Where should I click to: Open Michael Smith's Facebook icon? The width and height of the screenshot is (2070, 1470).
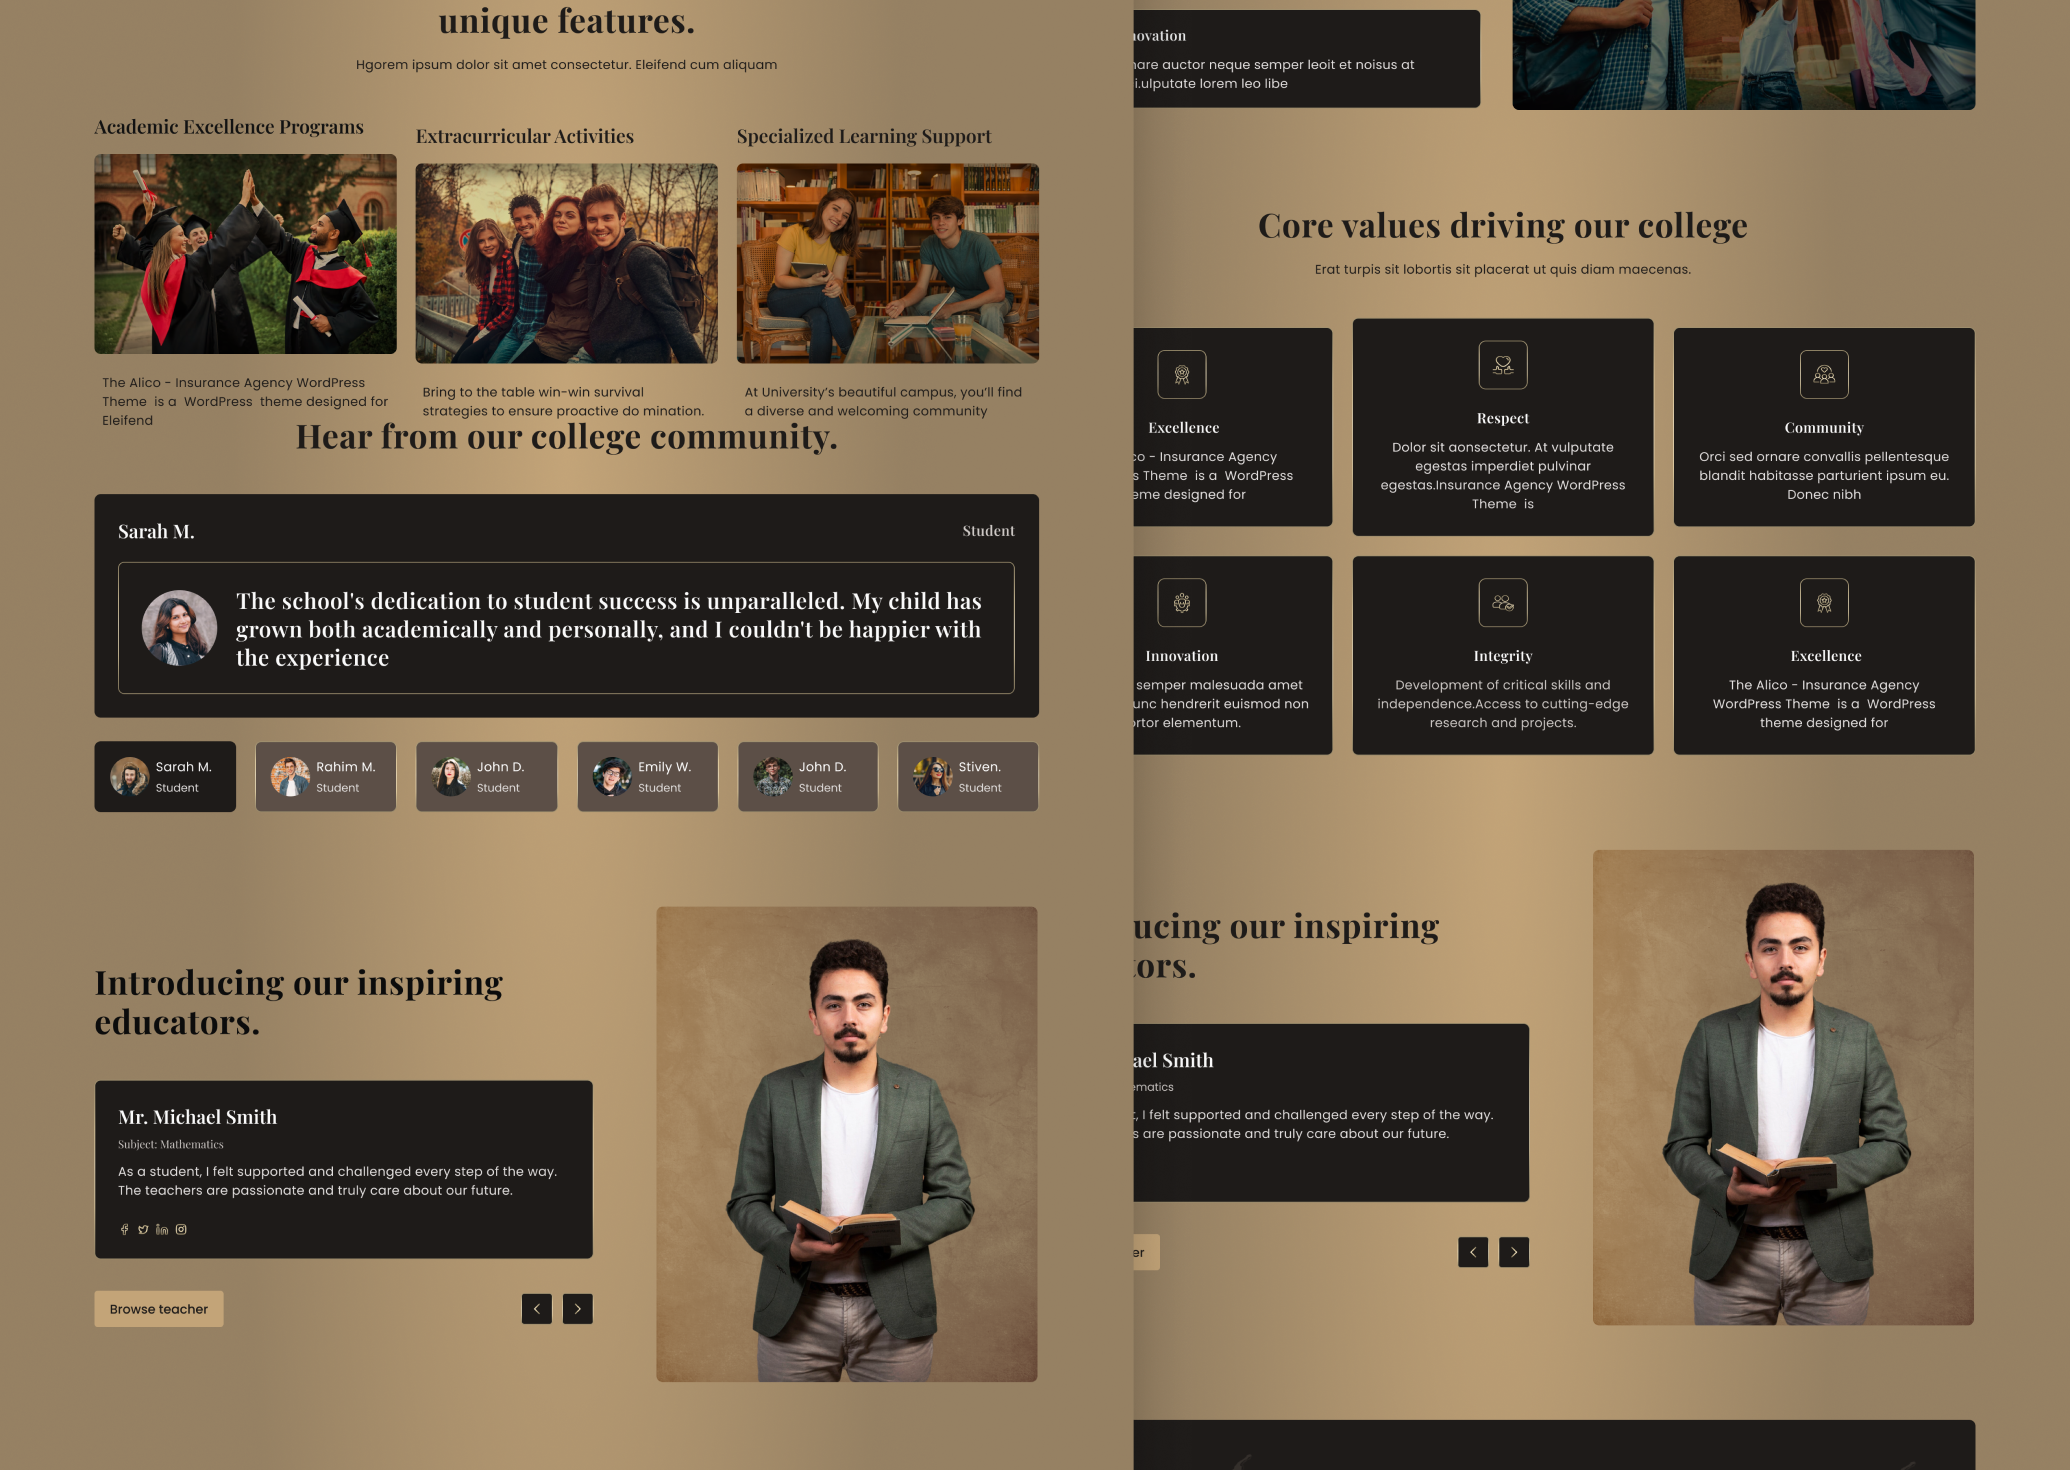124,1229
